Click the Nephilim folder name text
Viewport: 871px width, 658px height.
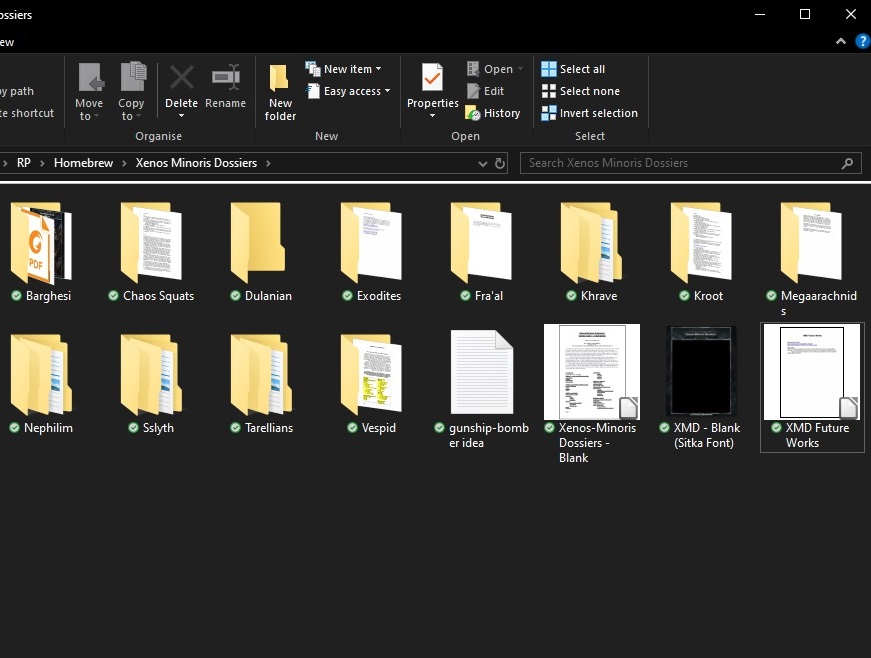[48, 428]
